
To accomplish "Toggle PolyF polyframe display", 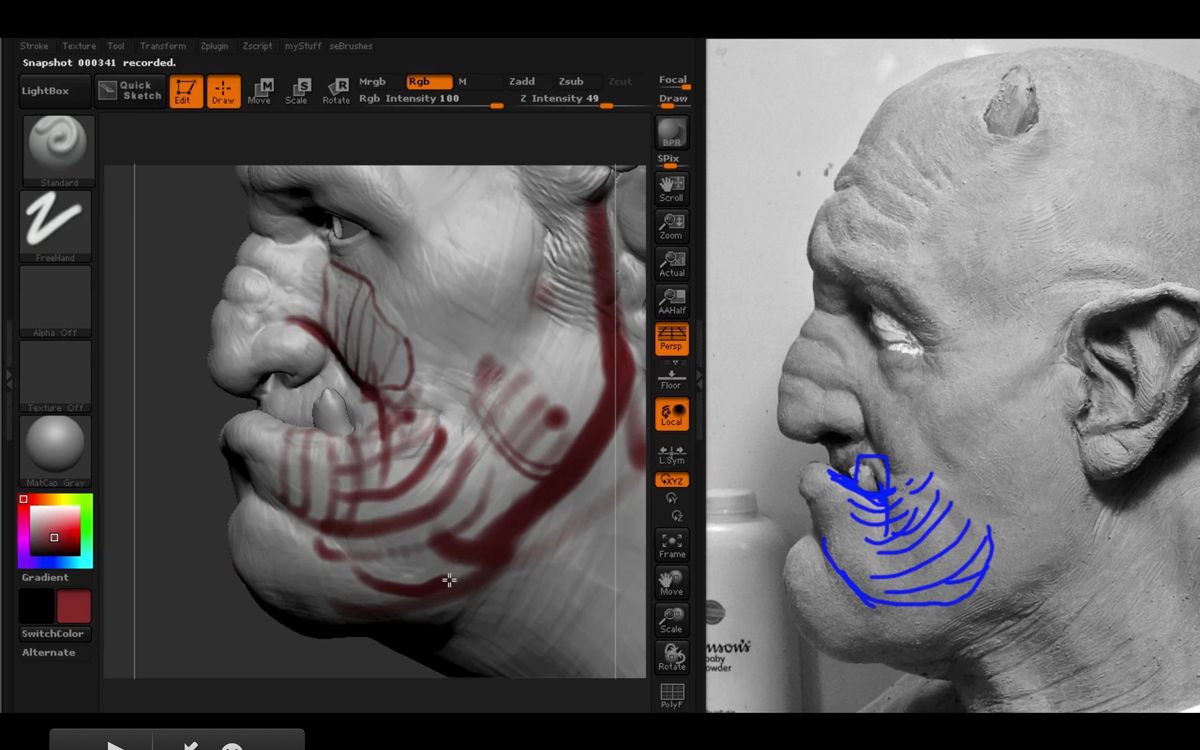I will tap(672, 695).
